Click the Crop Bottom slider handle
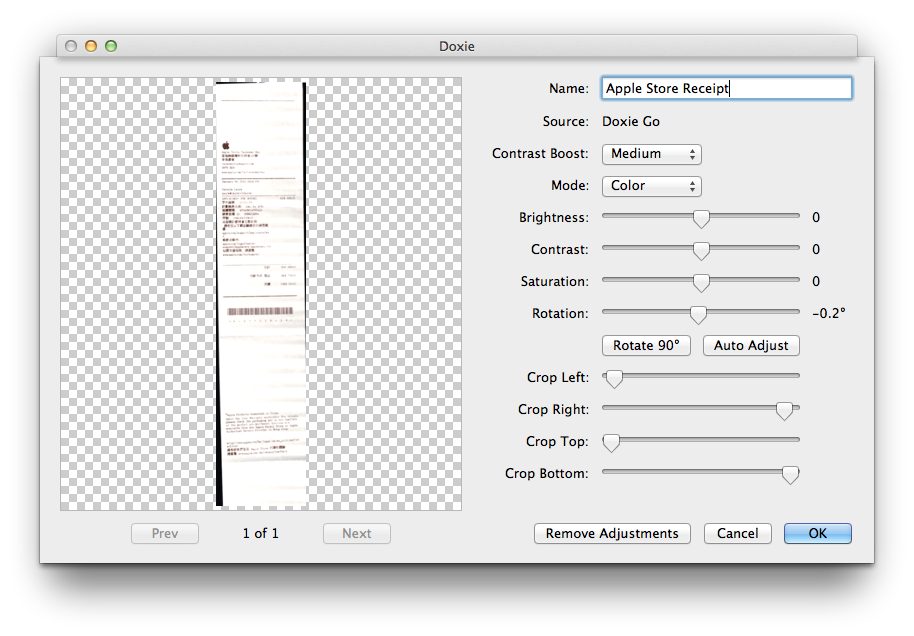 pos(790,475)
